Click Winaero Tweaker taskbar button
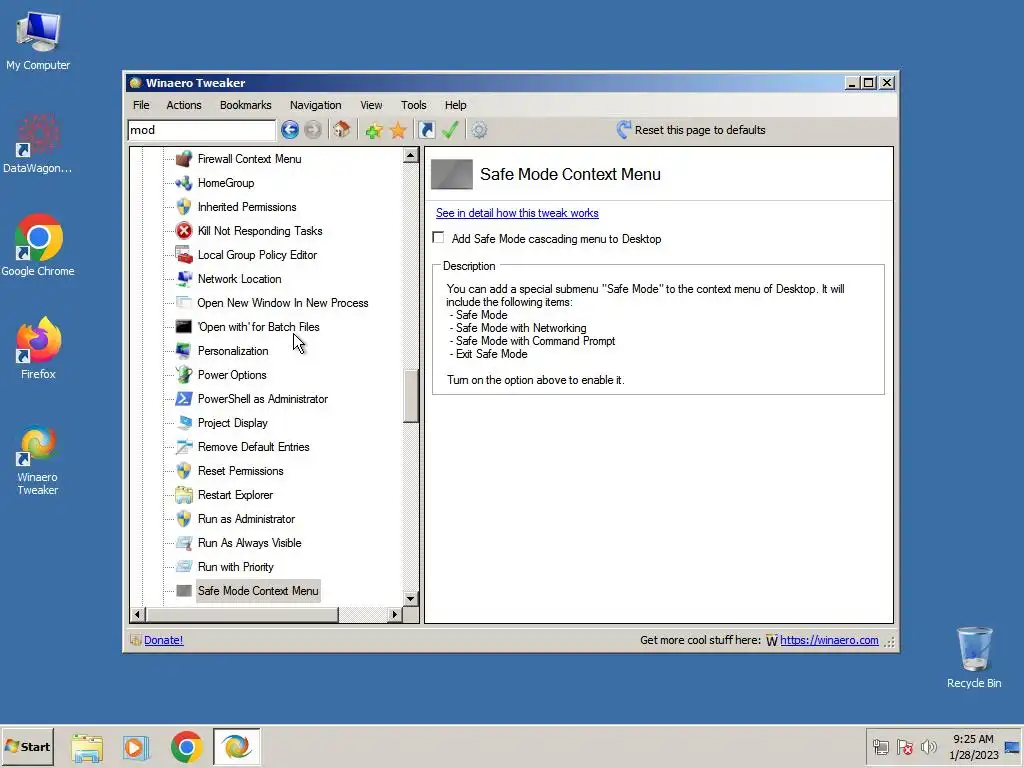This screenshot has height=768, width=1024. tap(236, 746)
